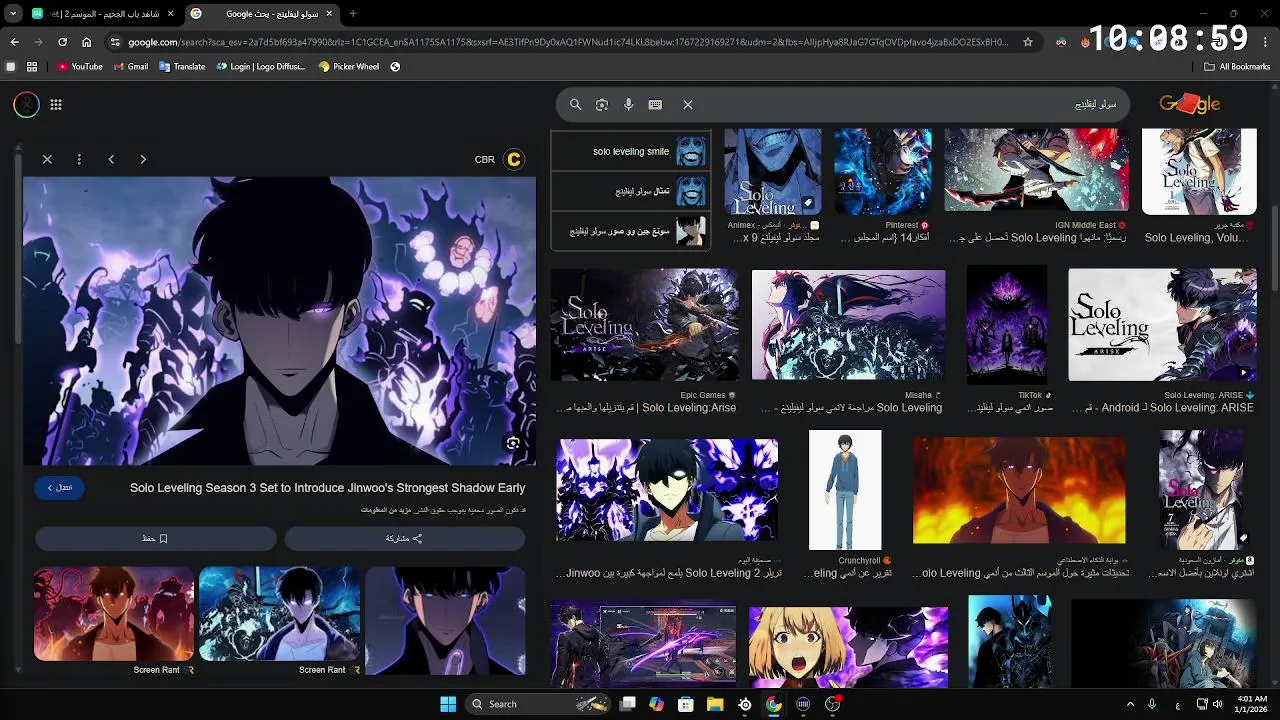Viewport: 1280px width, 720px height.
Task: Click the browser address bar URL
Action: tap(567, 42)
